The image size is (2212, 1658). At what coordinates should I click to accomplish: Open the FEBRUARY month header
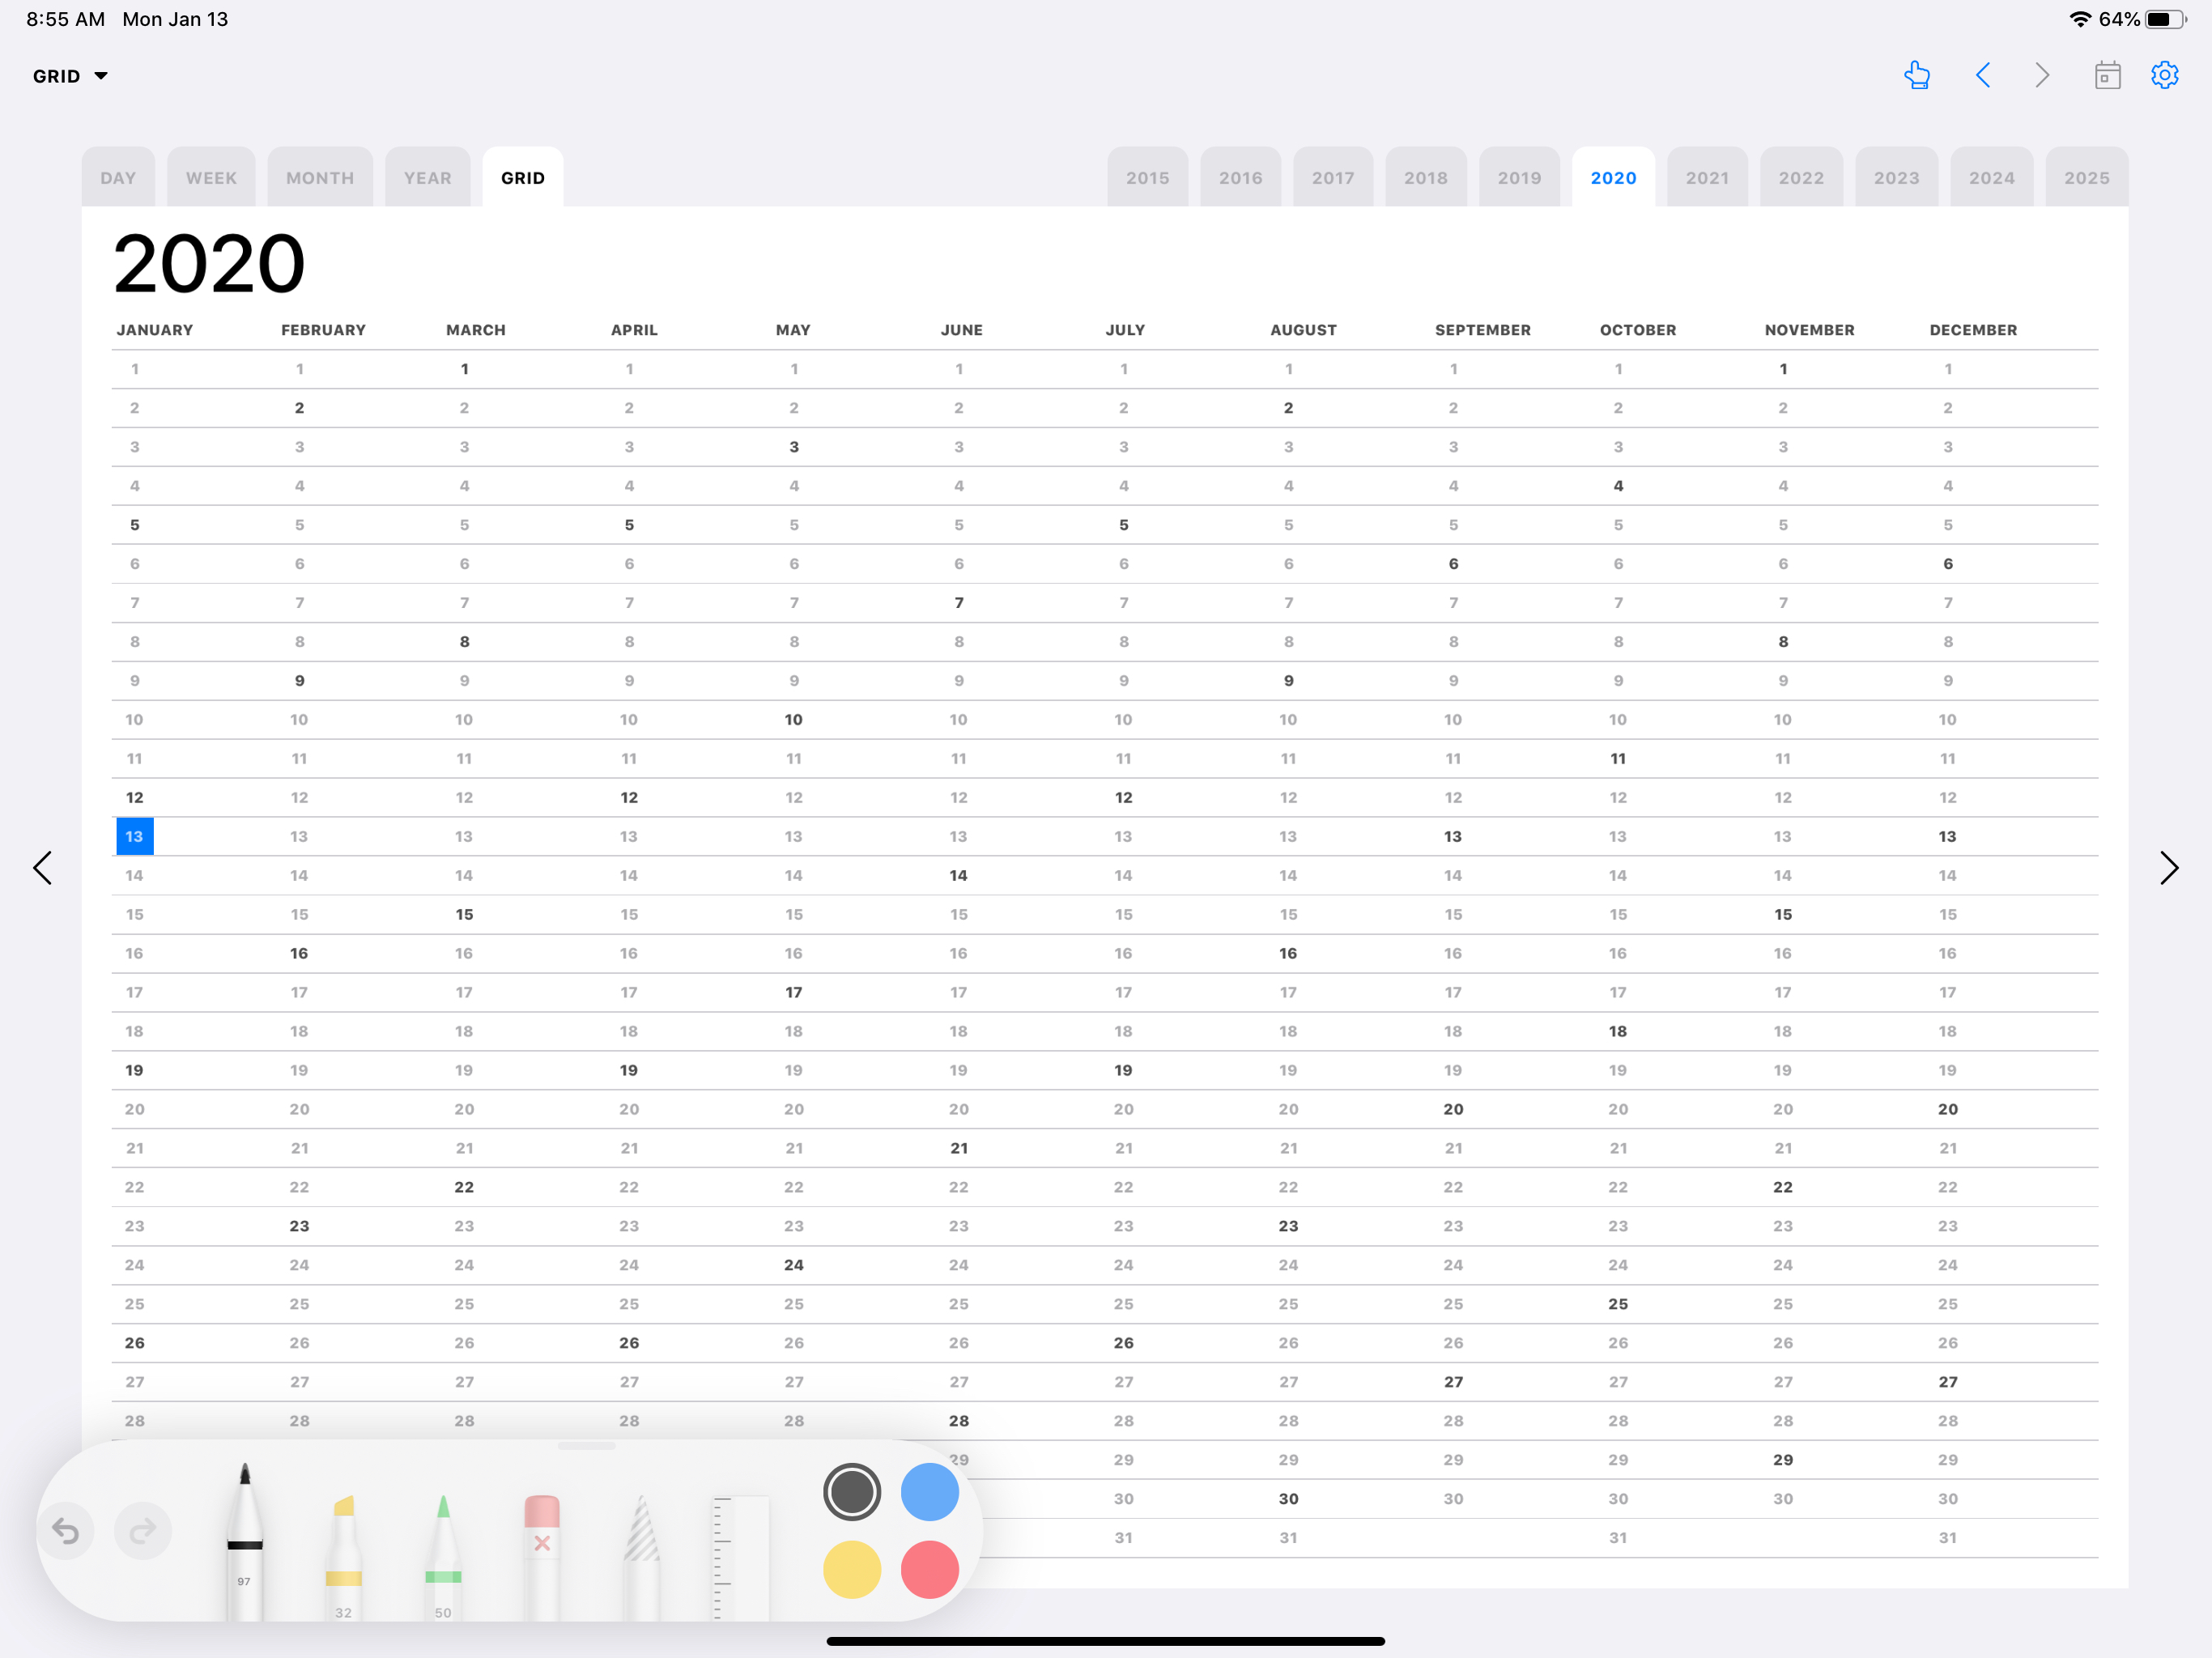pos(323,330)
